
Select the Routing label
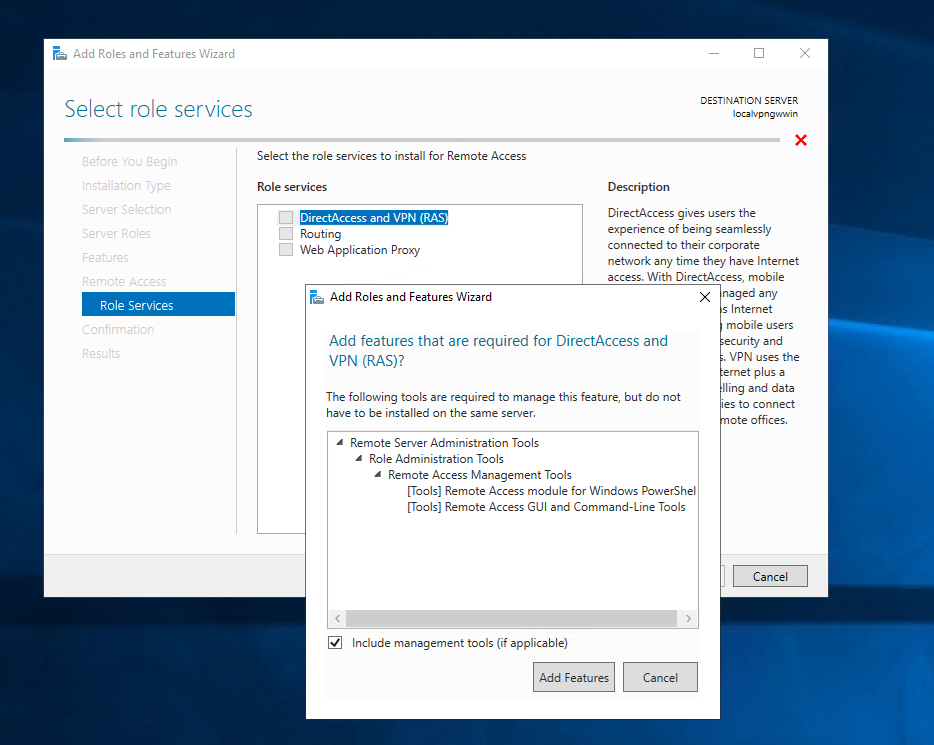click(320, 233)
